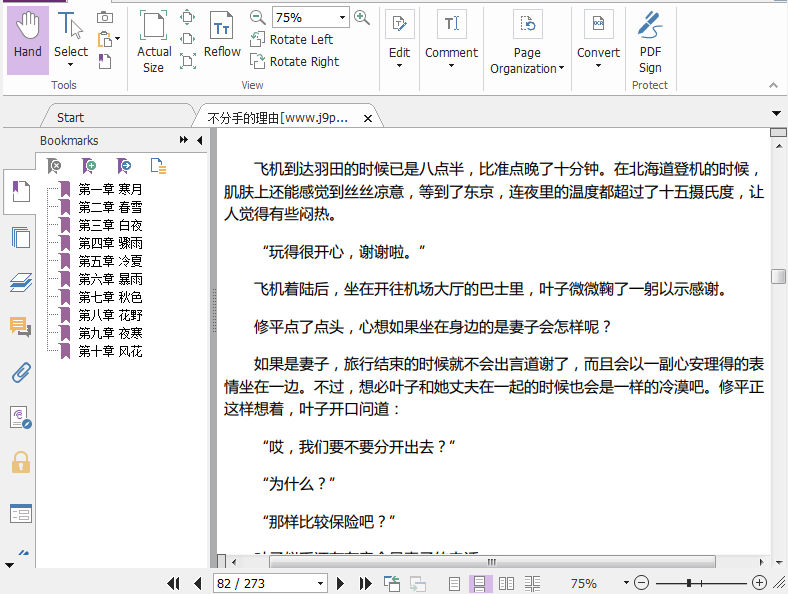The image size is (788, 594).
Task: Go to bookmark 第一章 寒月
Action: point(110,189)
